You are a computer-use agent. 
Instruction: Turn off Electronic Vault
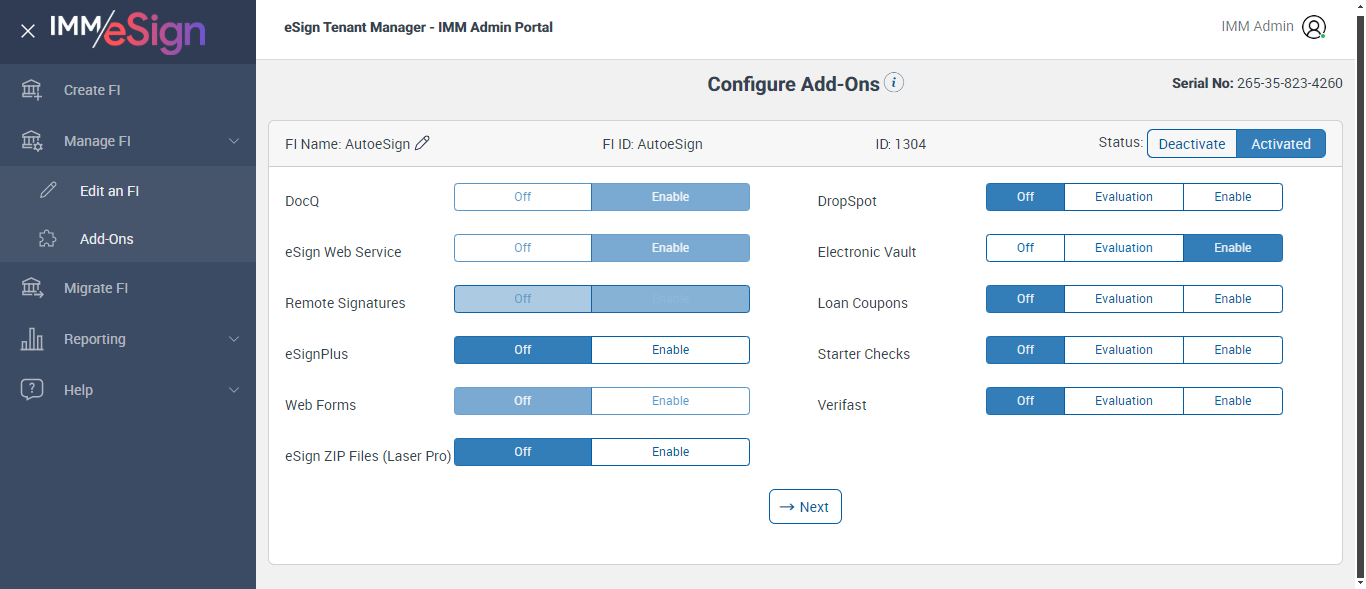point(1025,248)
